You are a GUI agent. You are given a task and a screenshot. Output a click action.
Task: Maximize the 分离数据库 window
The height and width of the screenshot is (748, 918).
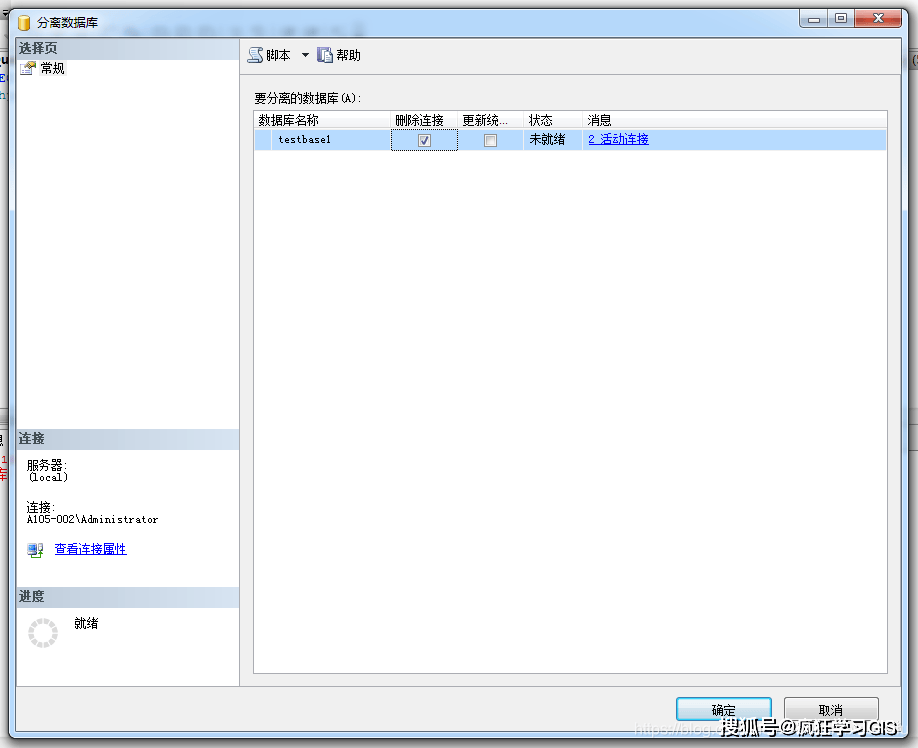pos(841,19)
